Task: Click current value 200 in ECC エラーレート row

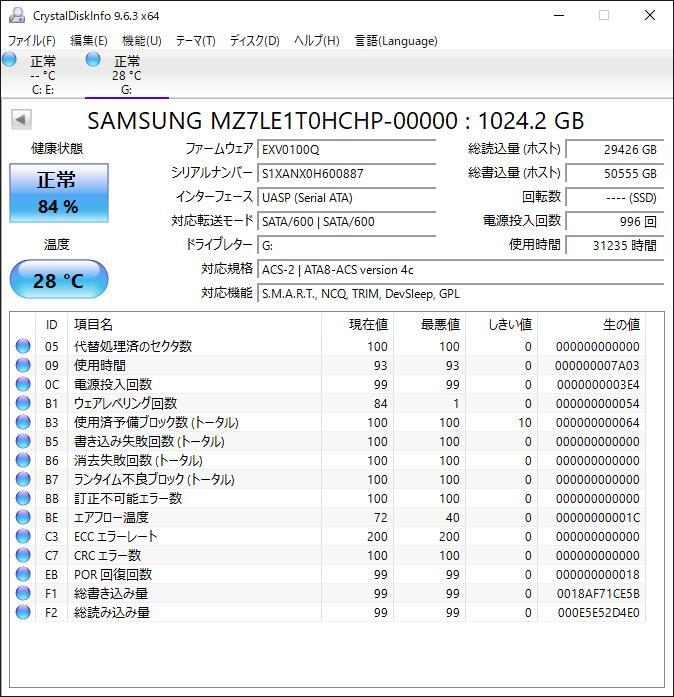Action: [x=377, y=537]
